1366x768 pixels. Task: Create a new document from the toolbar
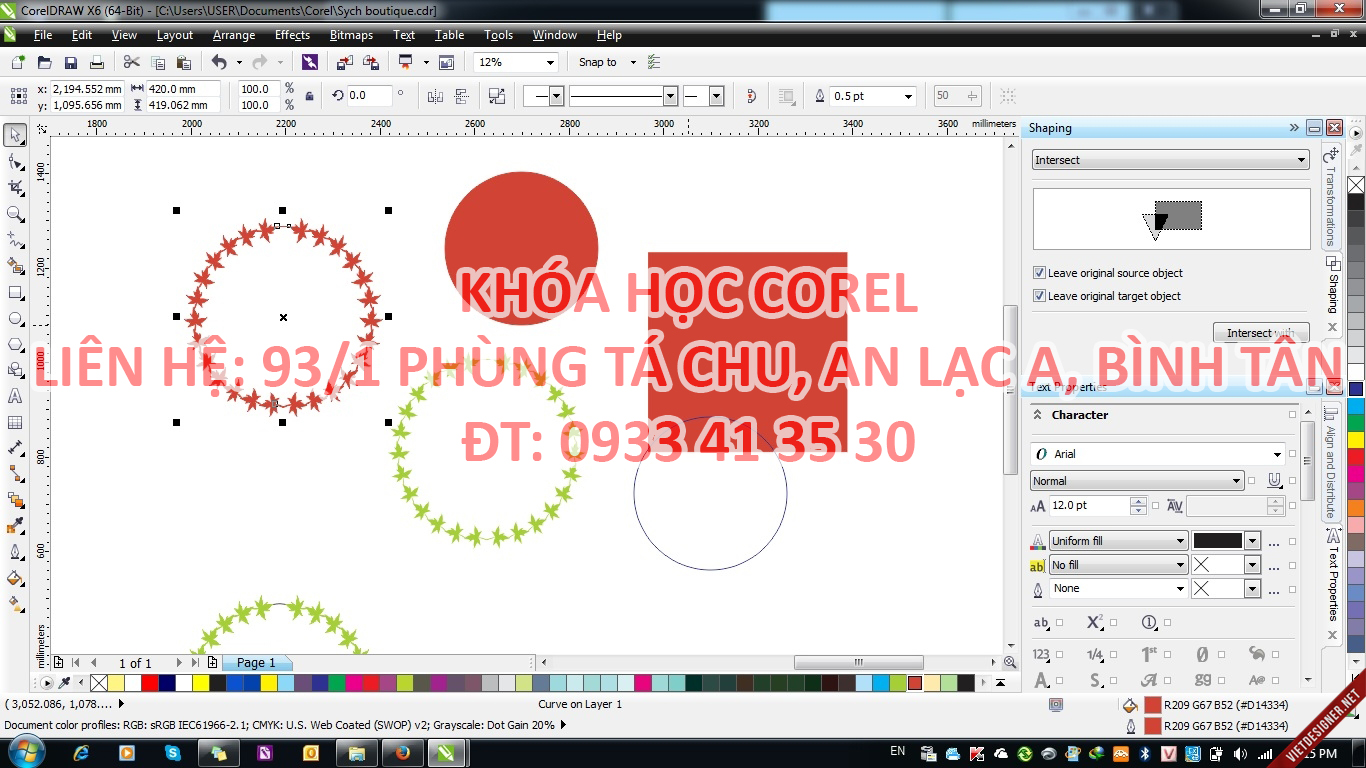[18, 62]
